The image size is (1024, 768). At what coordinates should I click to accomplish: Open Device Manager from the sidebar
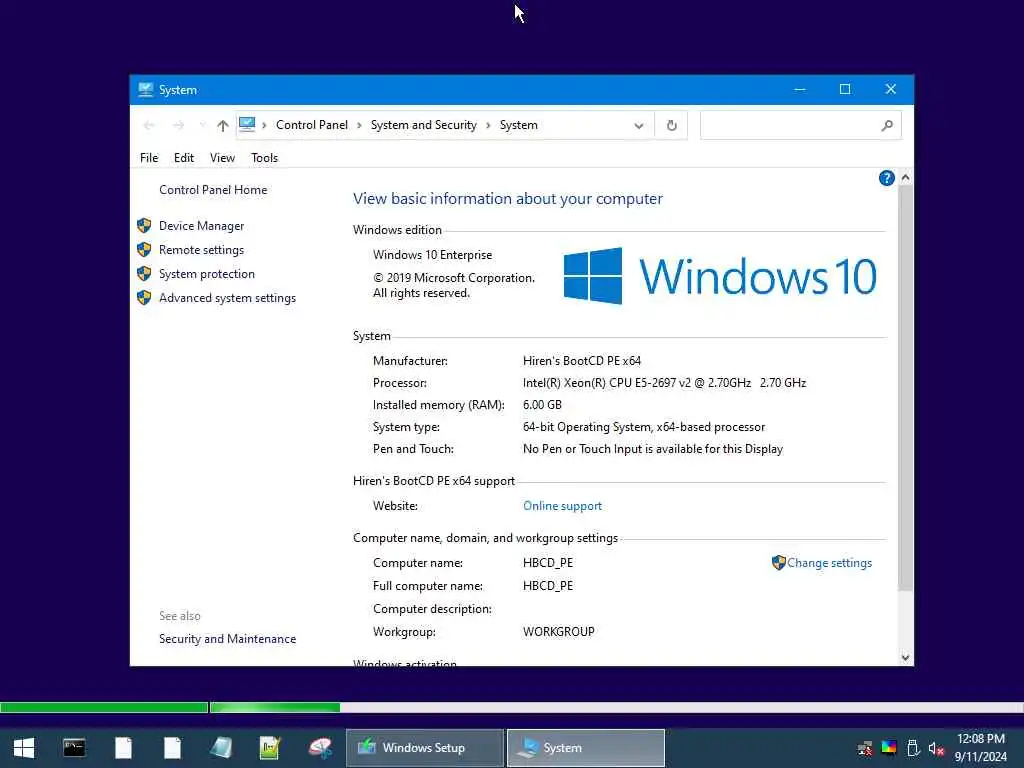[x=201, y=226]
